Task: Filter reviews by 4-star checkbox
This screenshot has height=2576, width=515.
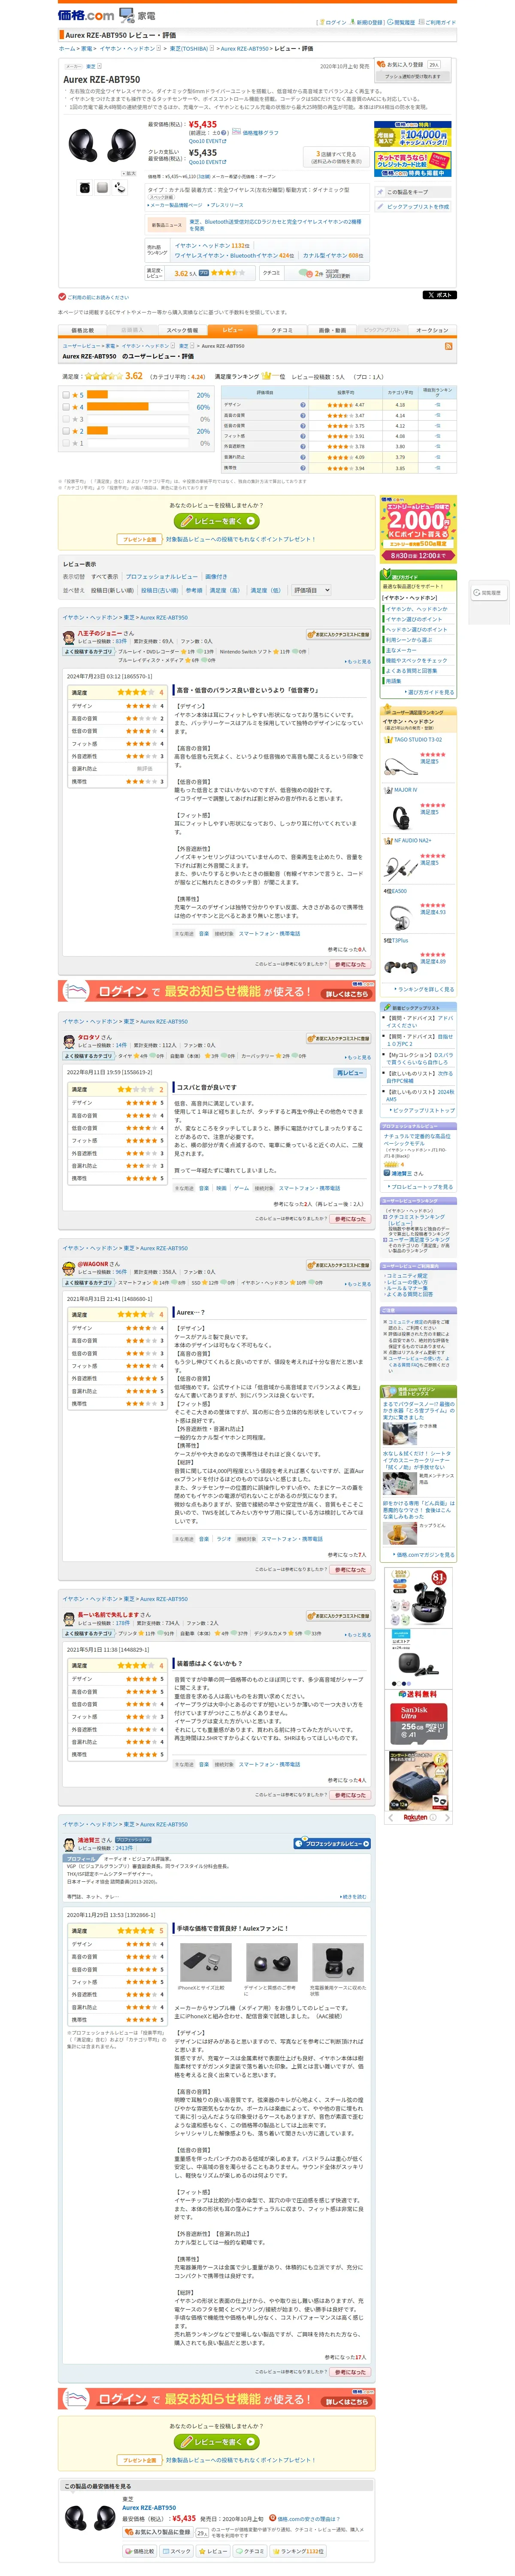Action: pyautogui.click(x=66, y=407)
